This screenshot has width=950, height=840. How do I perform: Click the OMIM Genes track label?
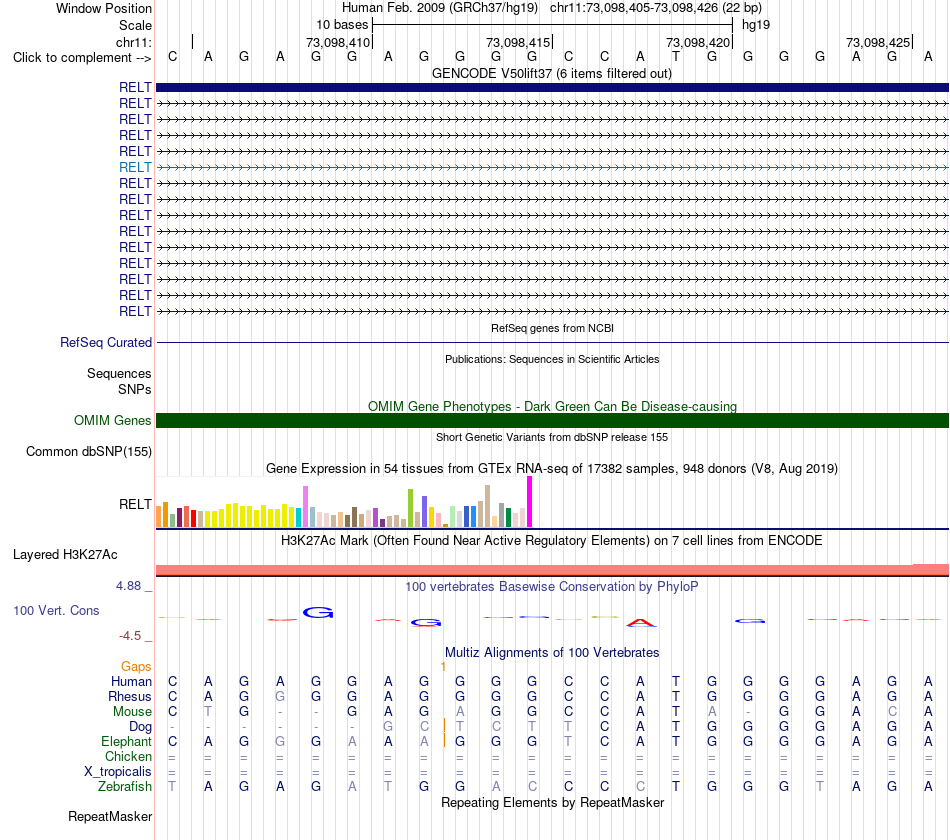[x=112, y=421]
